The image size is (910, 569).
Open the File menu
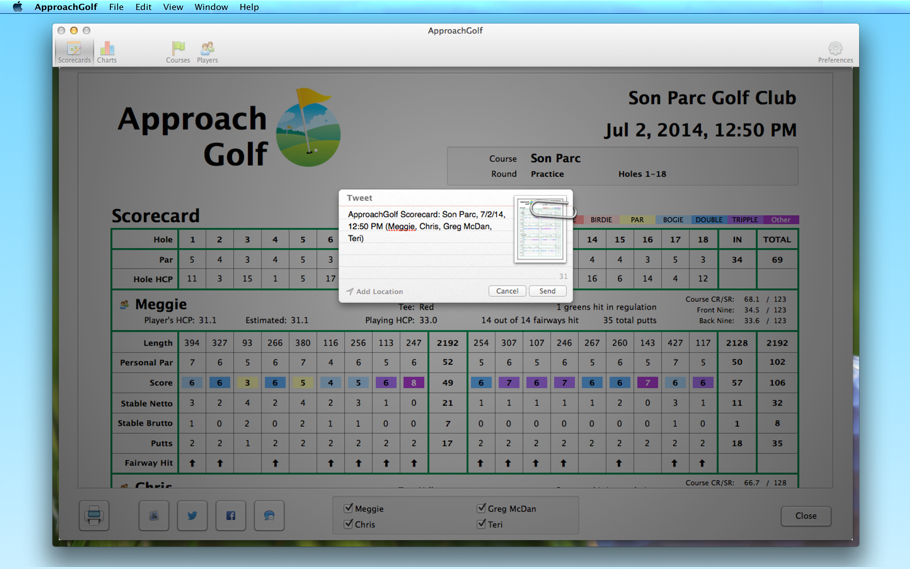(116, 7)
